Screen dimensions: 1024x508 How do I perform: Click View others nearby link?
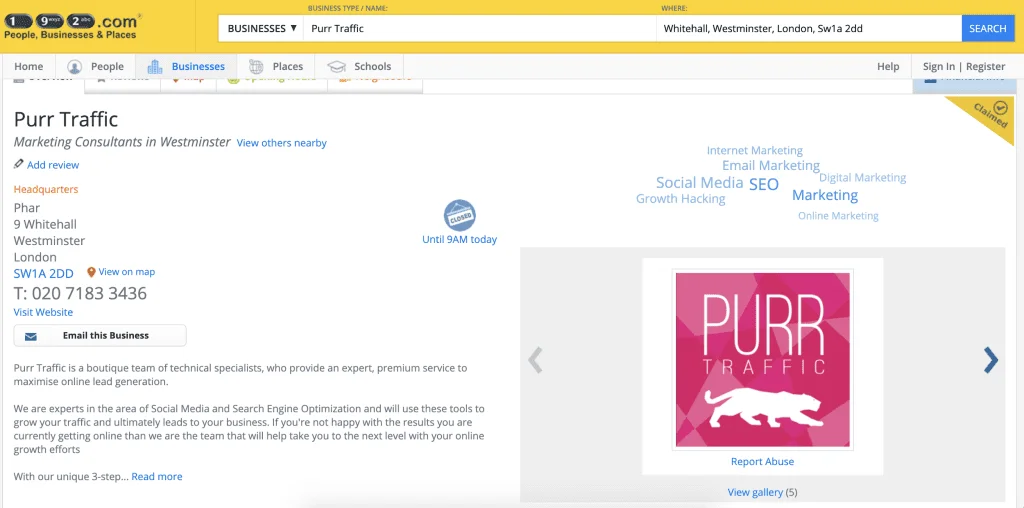tap(281, 142)
